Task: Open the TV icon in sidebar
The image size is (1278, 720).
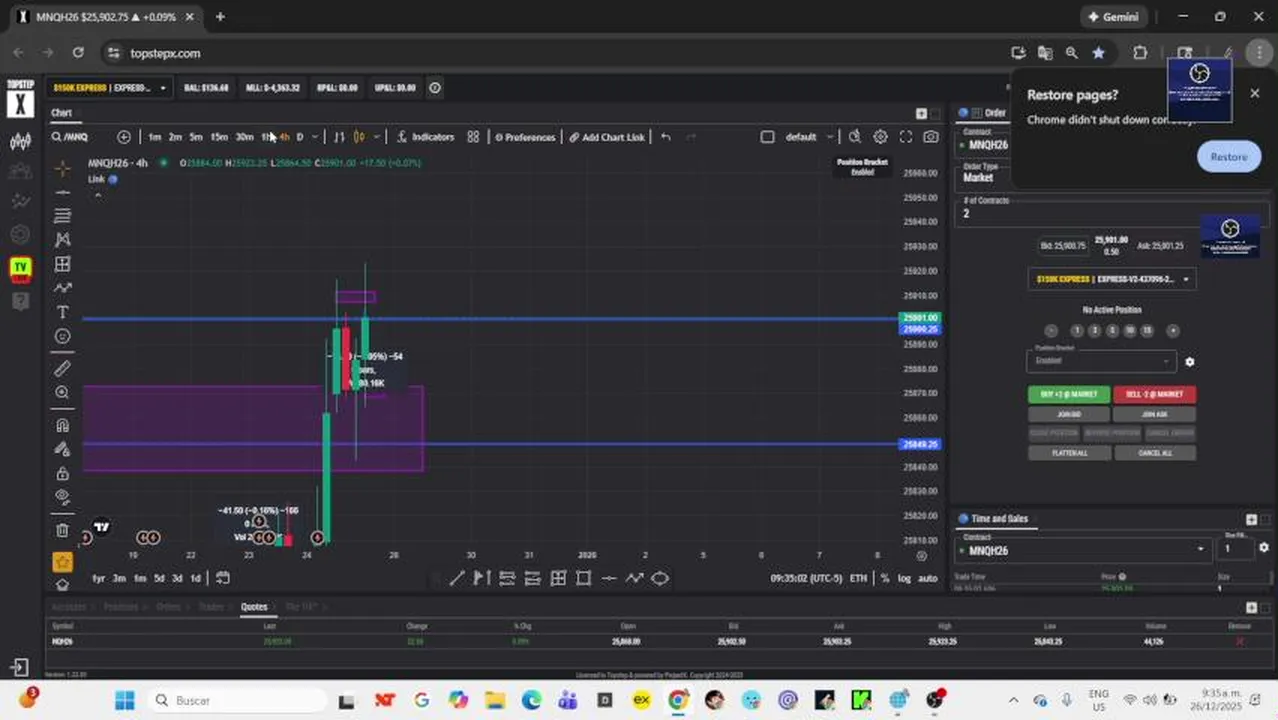Action: pyautogui.click(x=20, y=267)
